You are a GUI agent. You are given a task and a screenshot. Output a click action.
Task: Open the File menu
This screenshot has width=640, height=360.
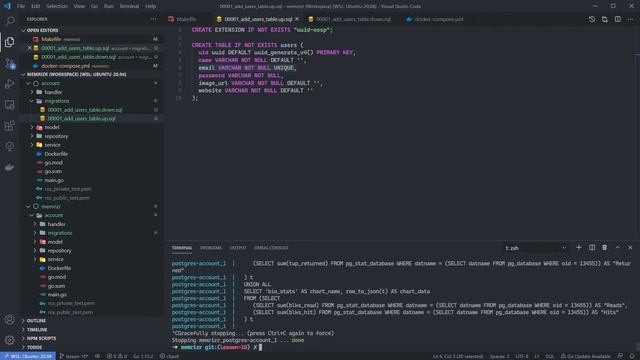[x=21, y=6]
